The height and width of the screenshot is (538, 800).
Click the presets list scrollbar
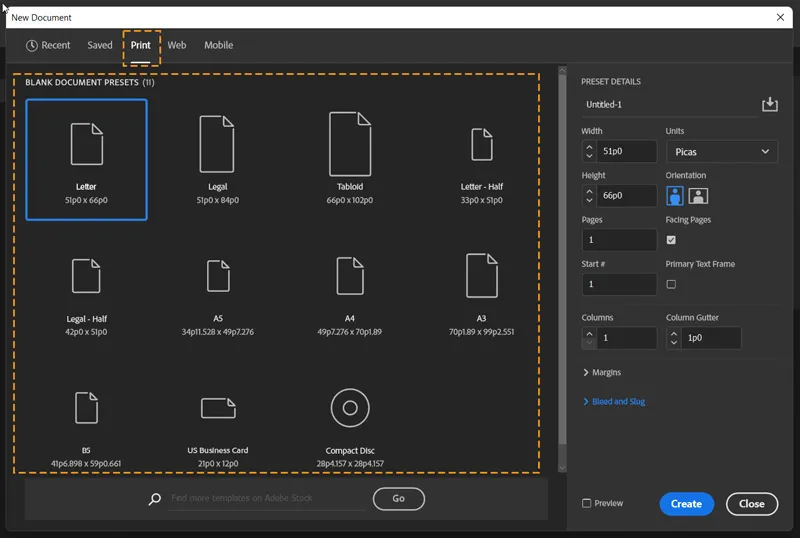562,259
